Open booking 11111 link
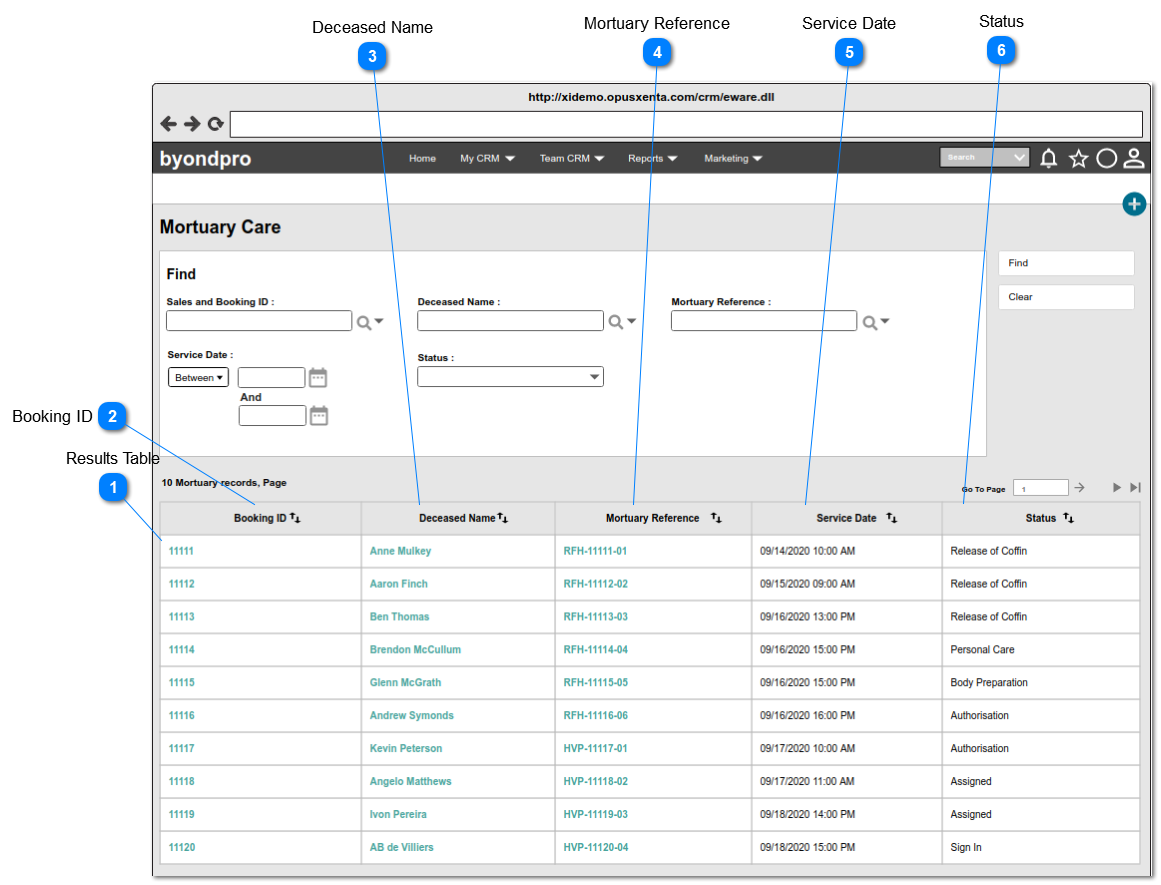 pos(181,551)
